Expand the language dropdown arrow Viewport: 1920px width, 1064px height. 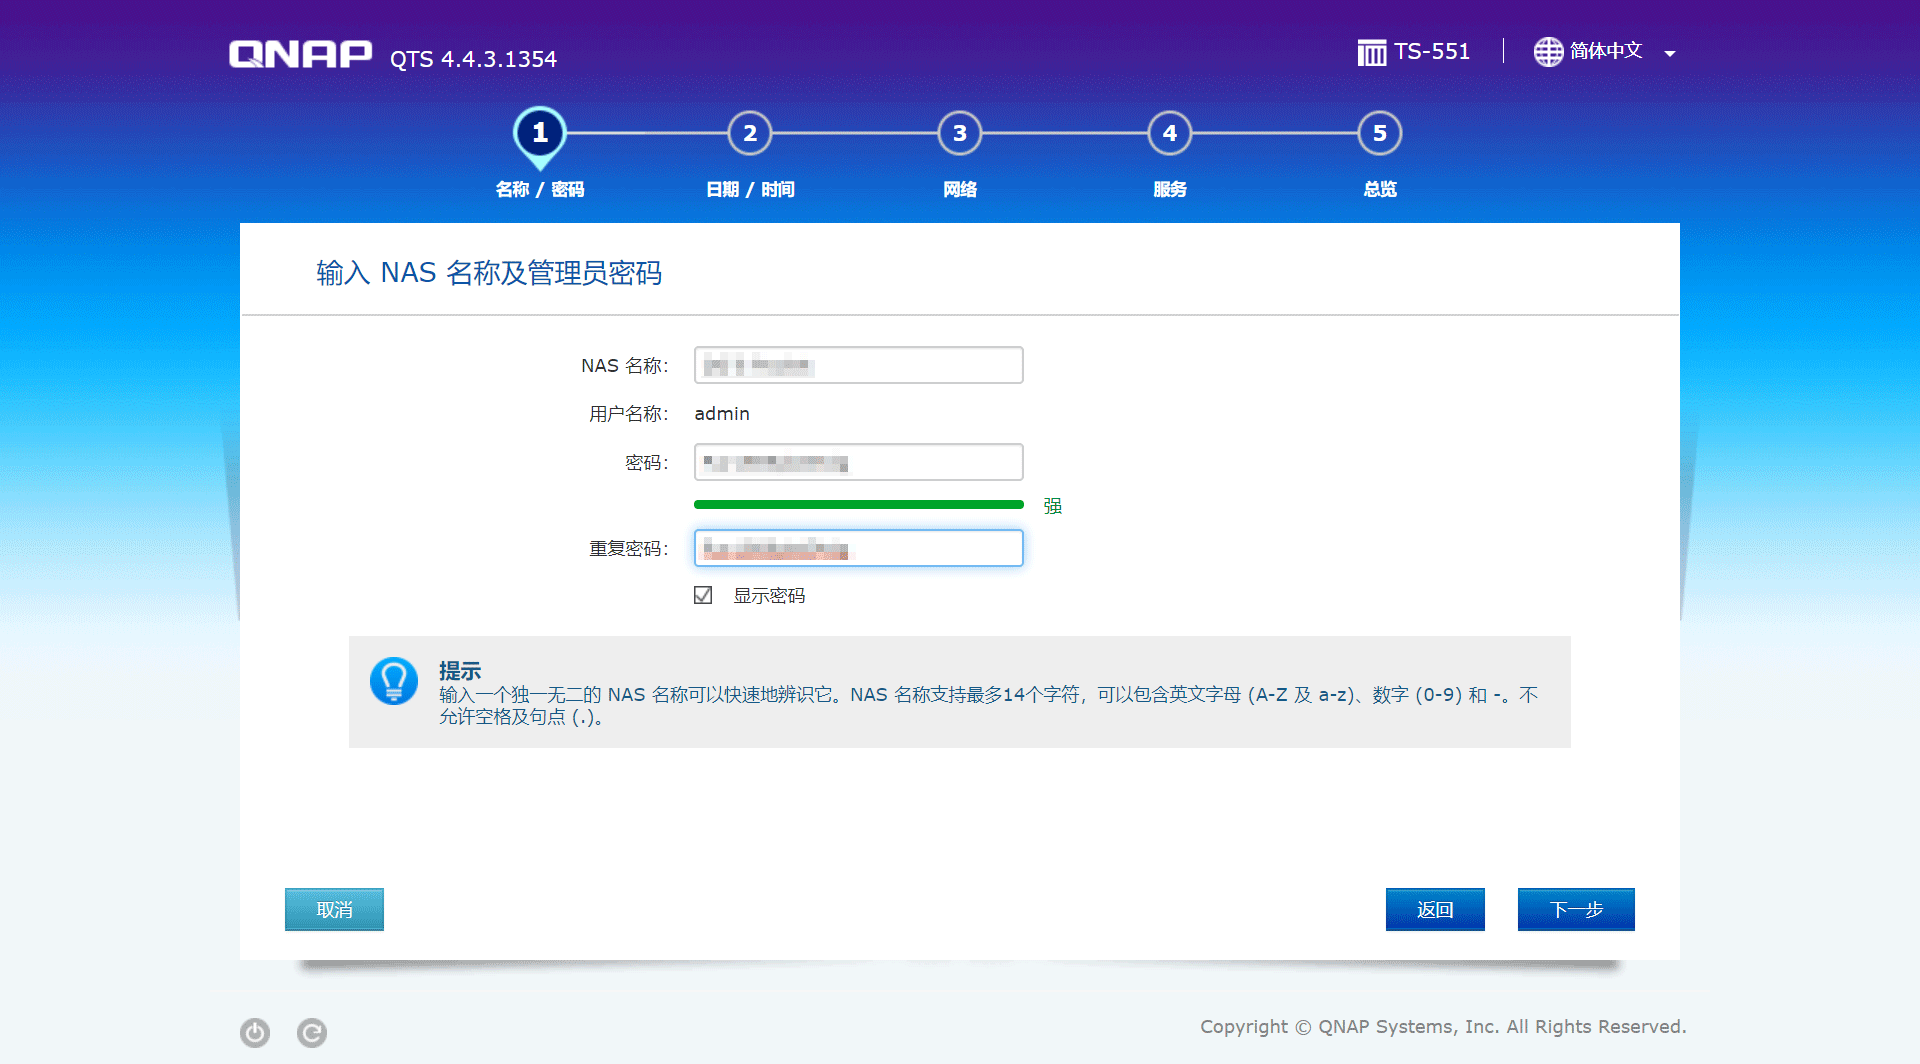click(x=1670, y=54)
